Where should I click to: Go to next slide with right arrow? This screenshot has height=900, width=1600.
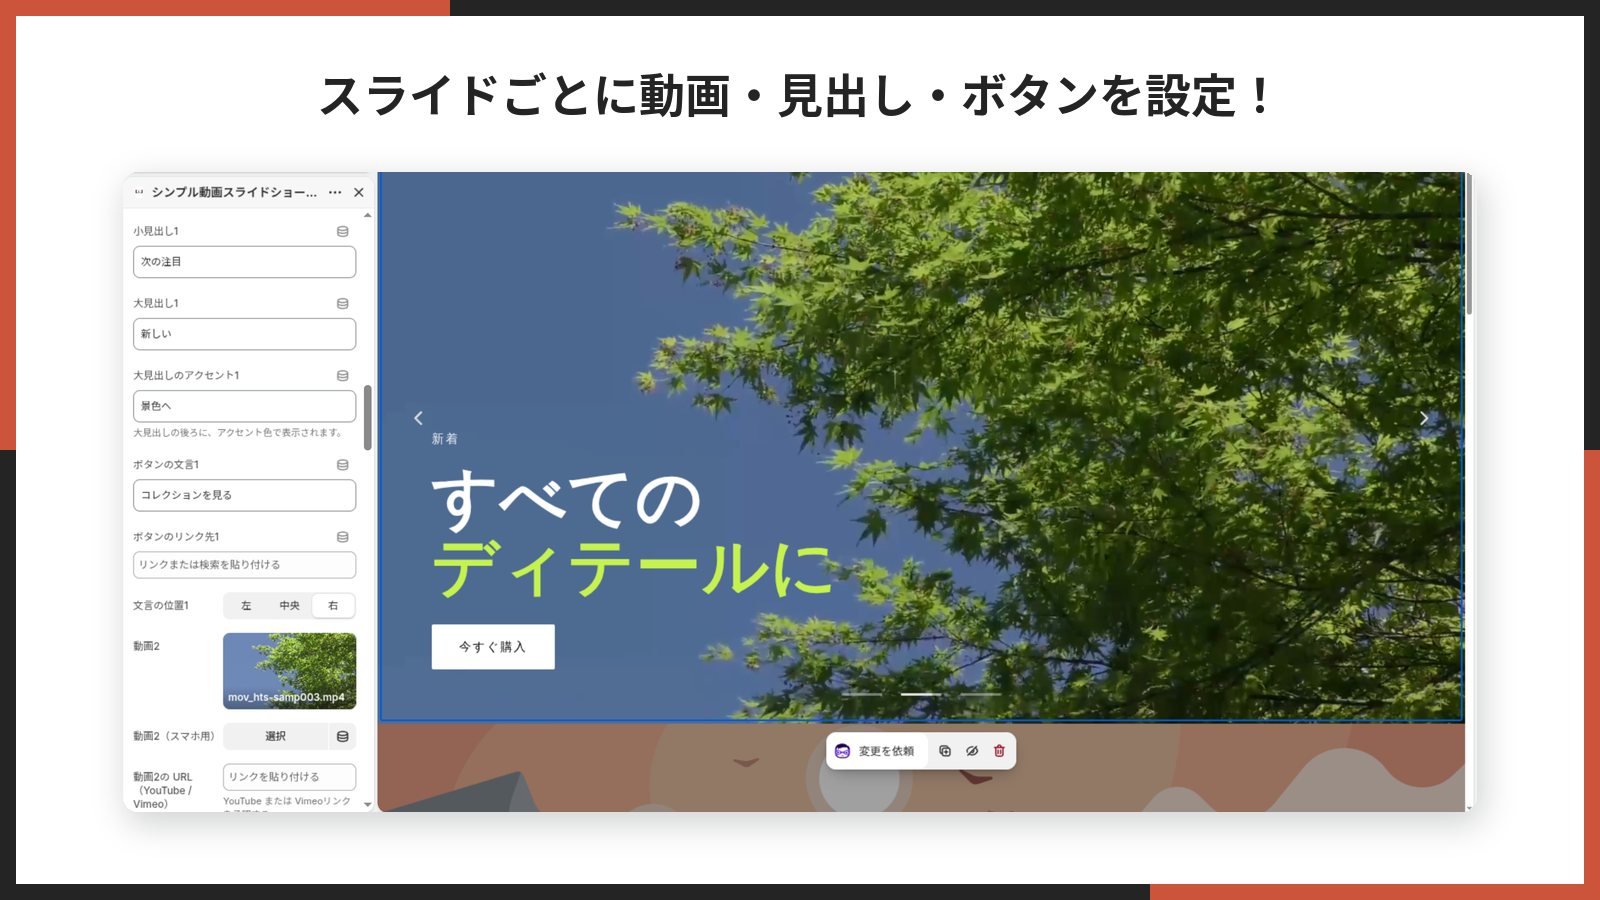click(1425, 418)
